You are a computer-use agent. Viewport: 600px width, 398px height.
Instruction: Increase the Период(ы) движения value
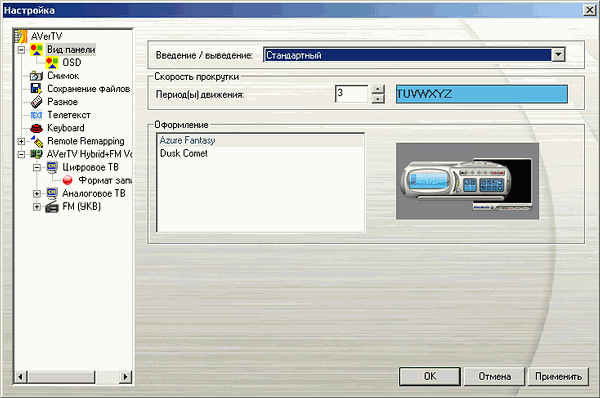[378, 89]
